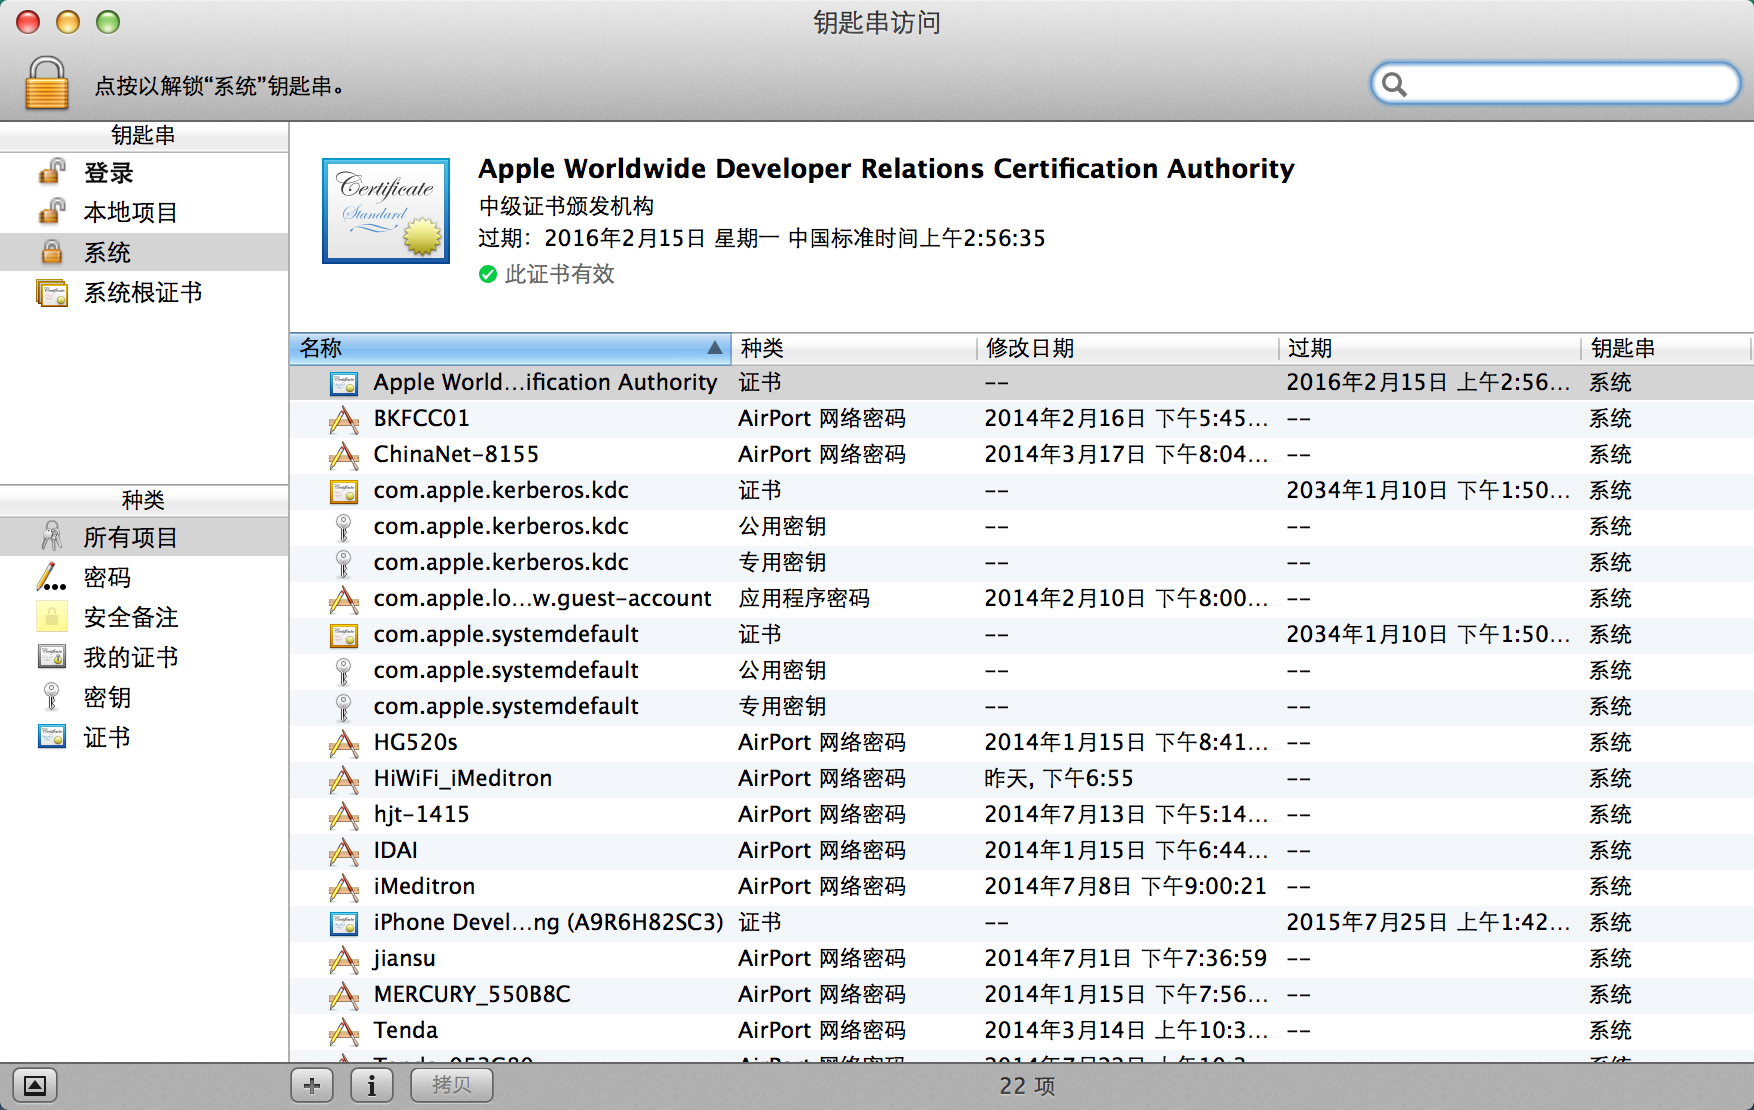Select the 密钥 key category icon
1754x1110 pixels.
(52, 697)
